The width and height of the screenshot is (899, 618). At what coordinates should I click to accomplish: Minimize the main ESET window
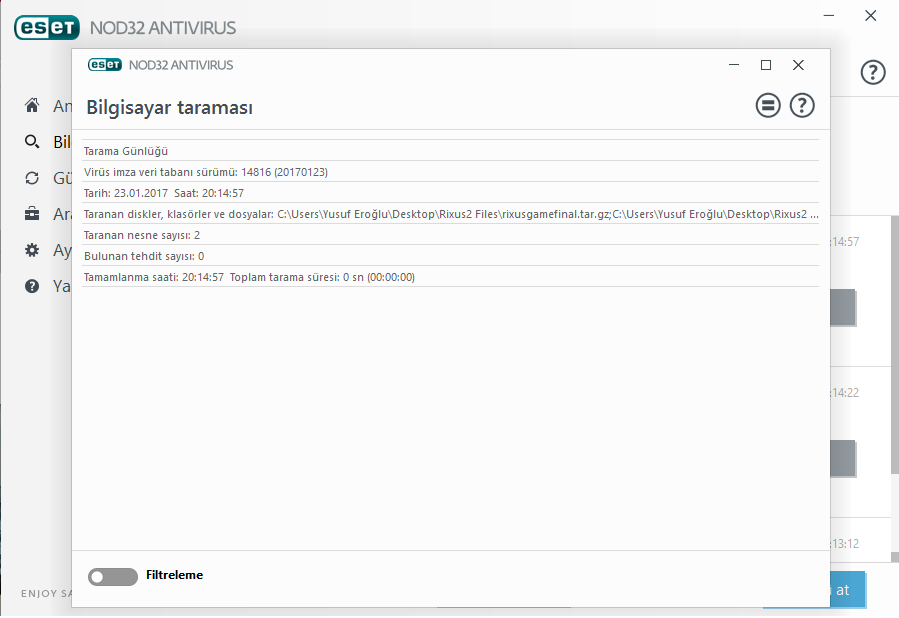(828, 15)
